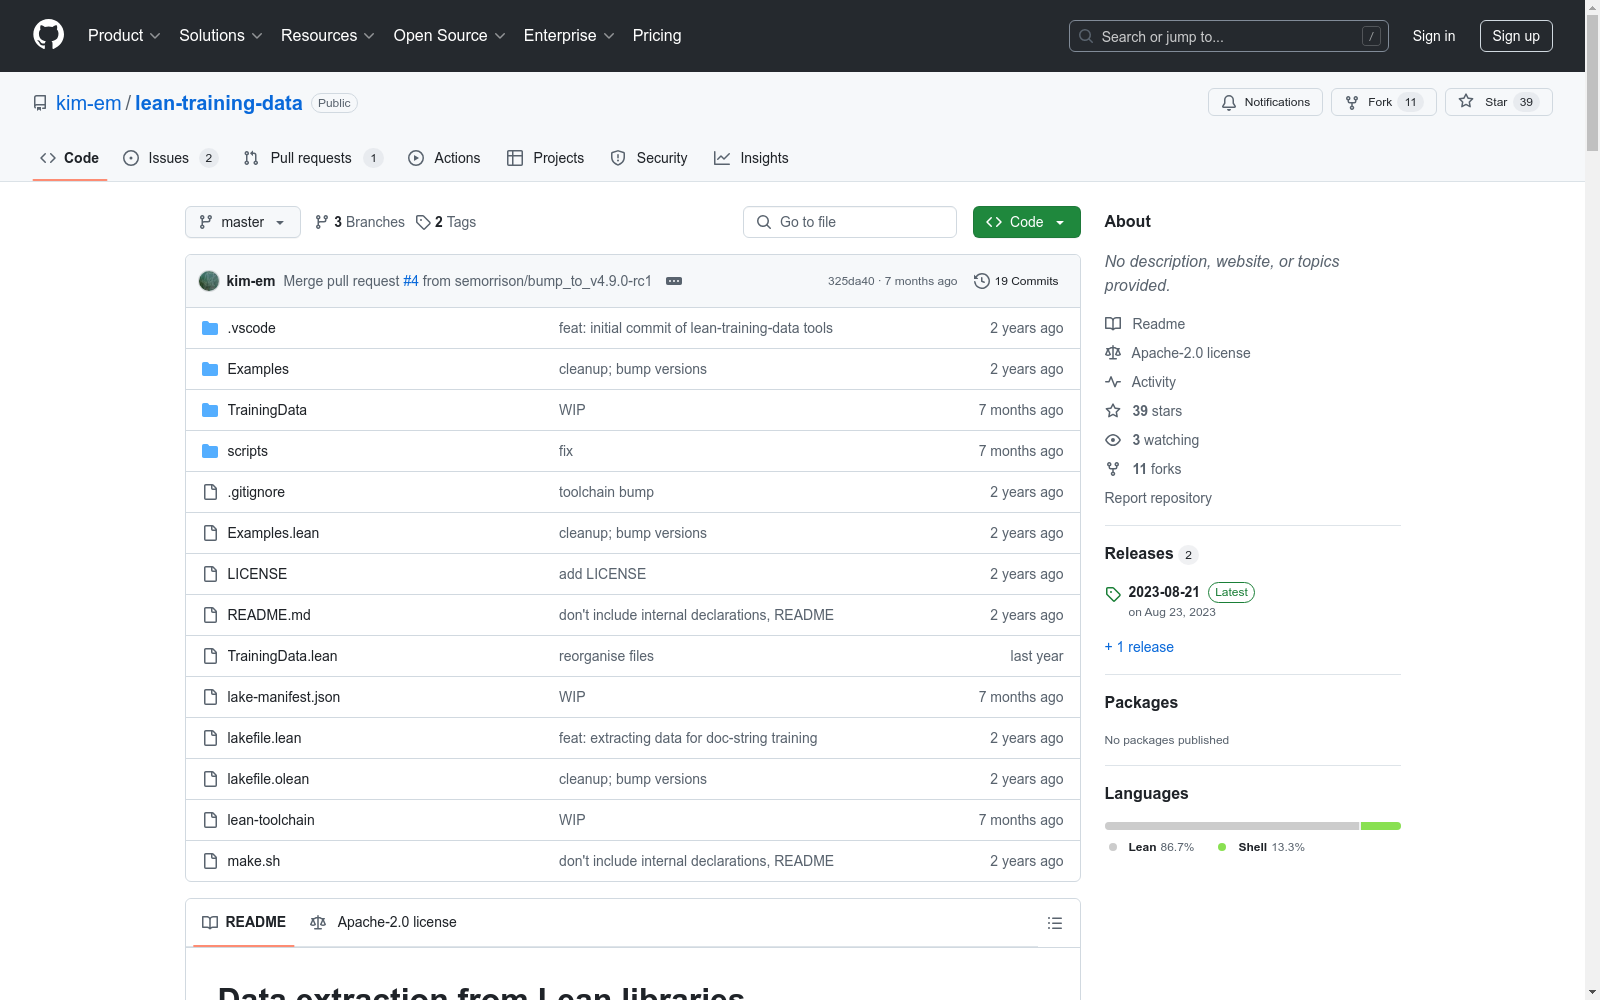Screen dimensions: 1600x1000
Task: Click the Readme book icon in About
Action: [x=1113, y=324]
